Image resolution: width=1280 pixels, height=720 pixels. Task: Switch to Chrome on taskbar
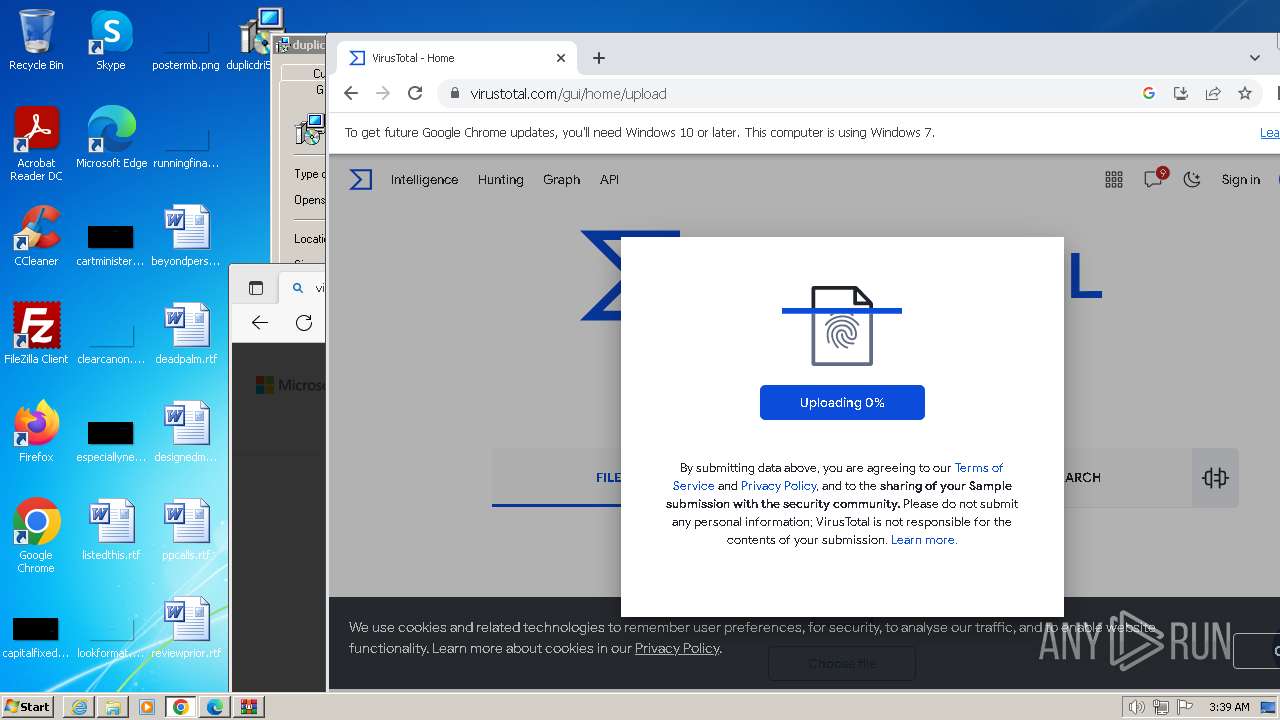tap(181, 707)
